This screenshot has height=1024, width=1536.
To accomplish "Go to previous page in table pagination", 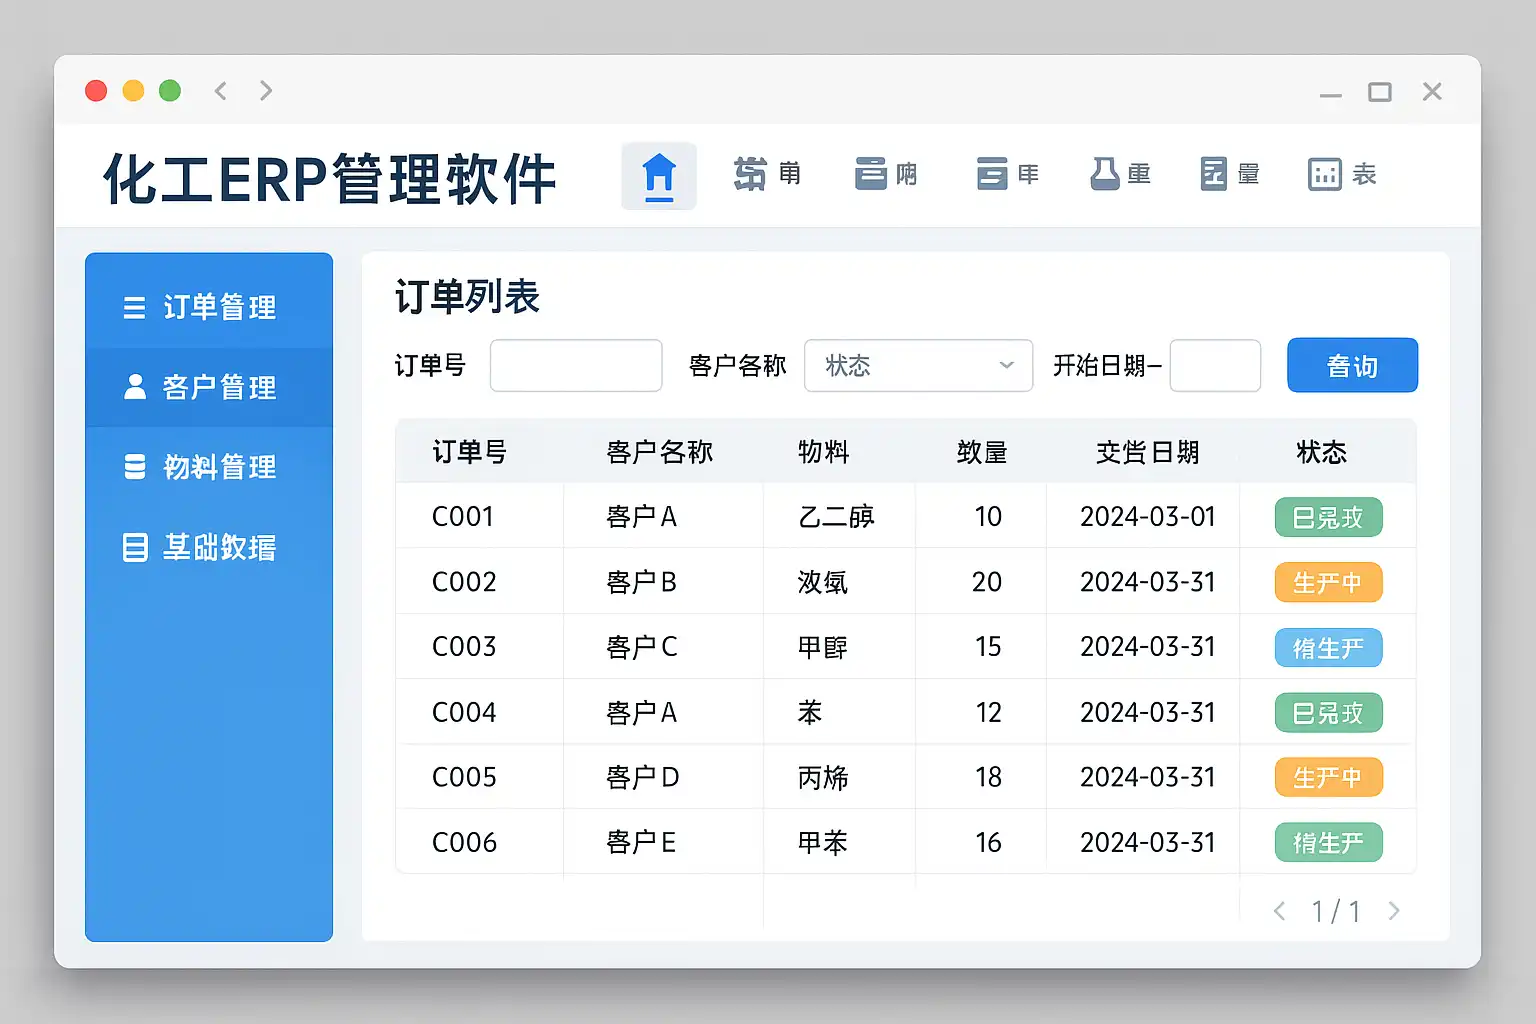I will click(1279, 911).
